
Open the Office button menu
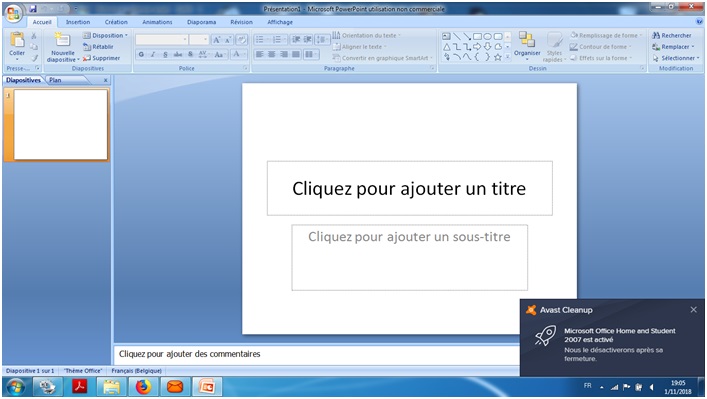point(13,13)
